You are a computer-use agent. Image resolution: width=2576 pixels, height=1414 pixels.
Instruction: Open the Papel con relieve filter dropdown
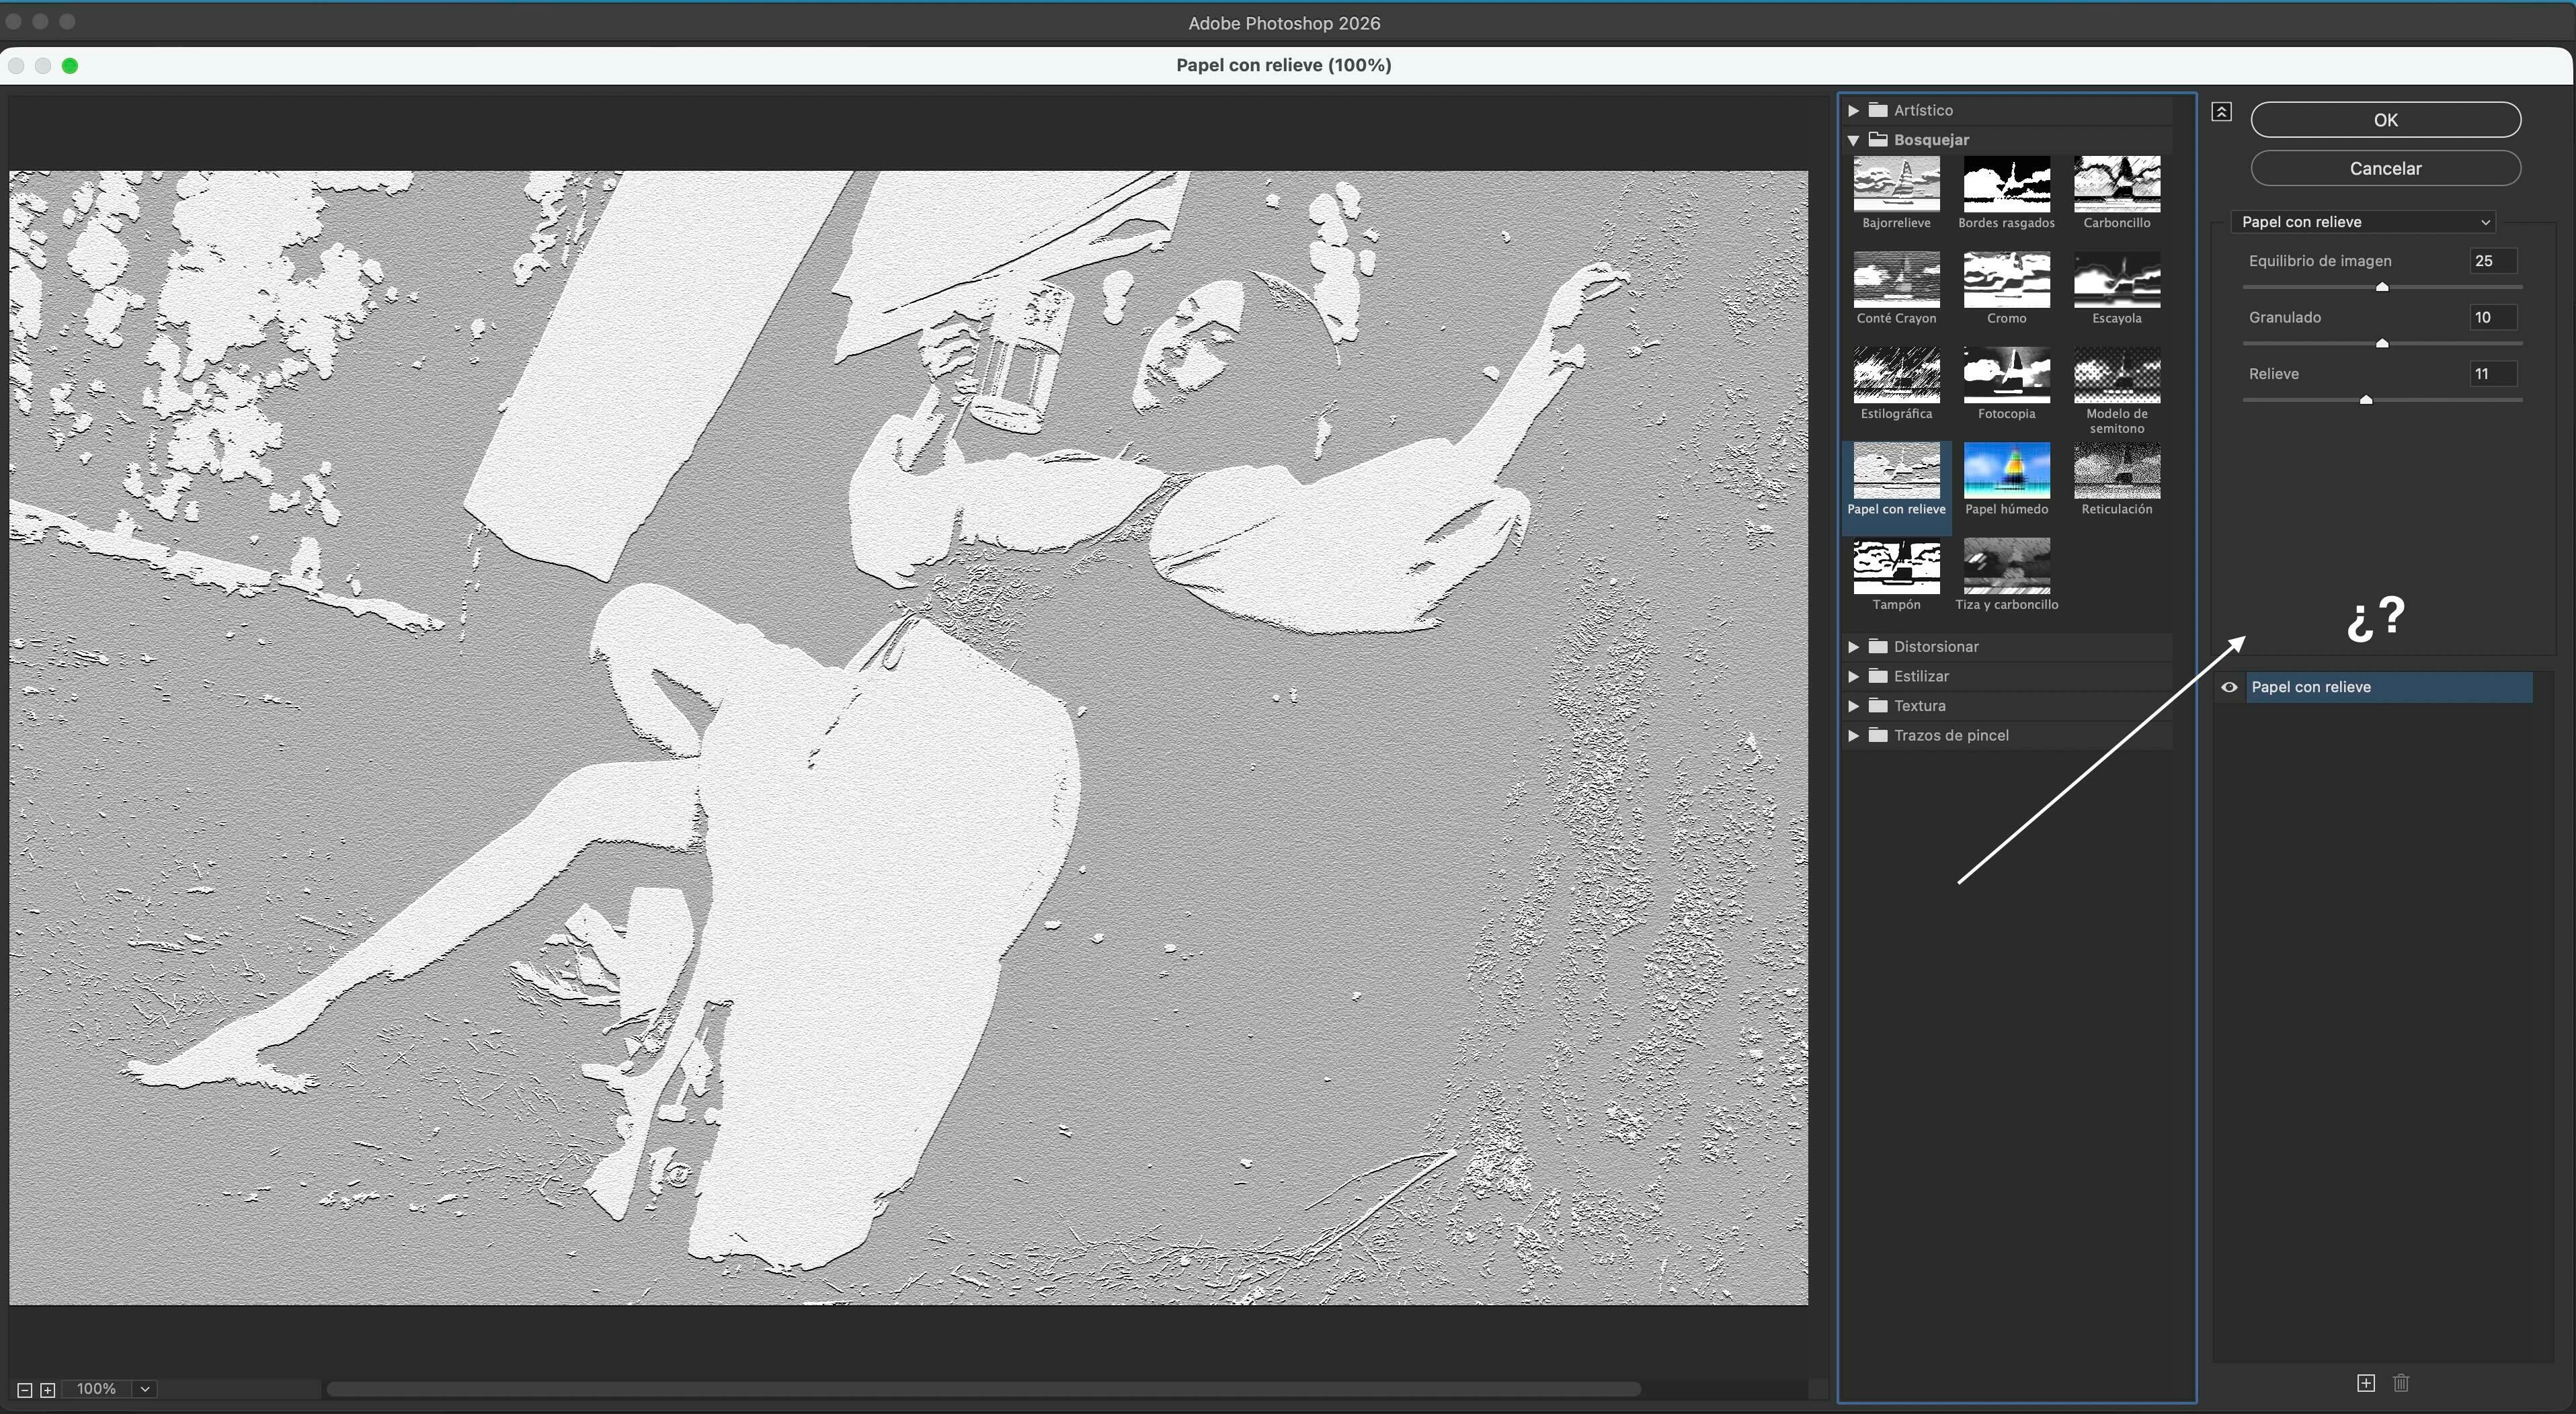pyautogui.click(x=2364, y=222)
